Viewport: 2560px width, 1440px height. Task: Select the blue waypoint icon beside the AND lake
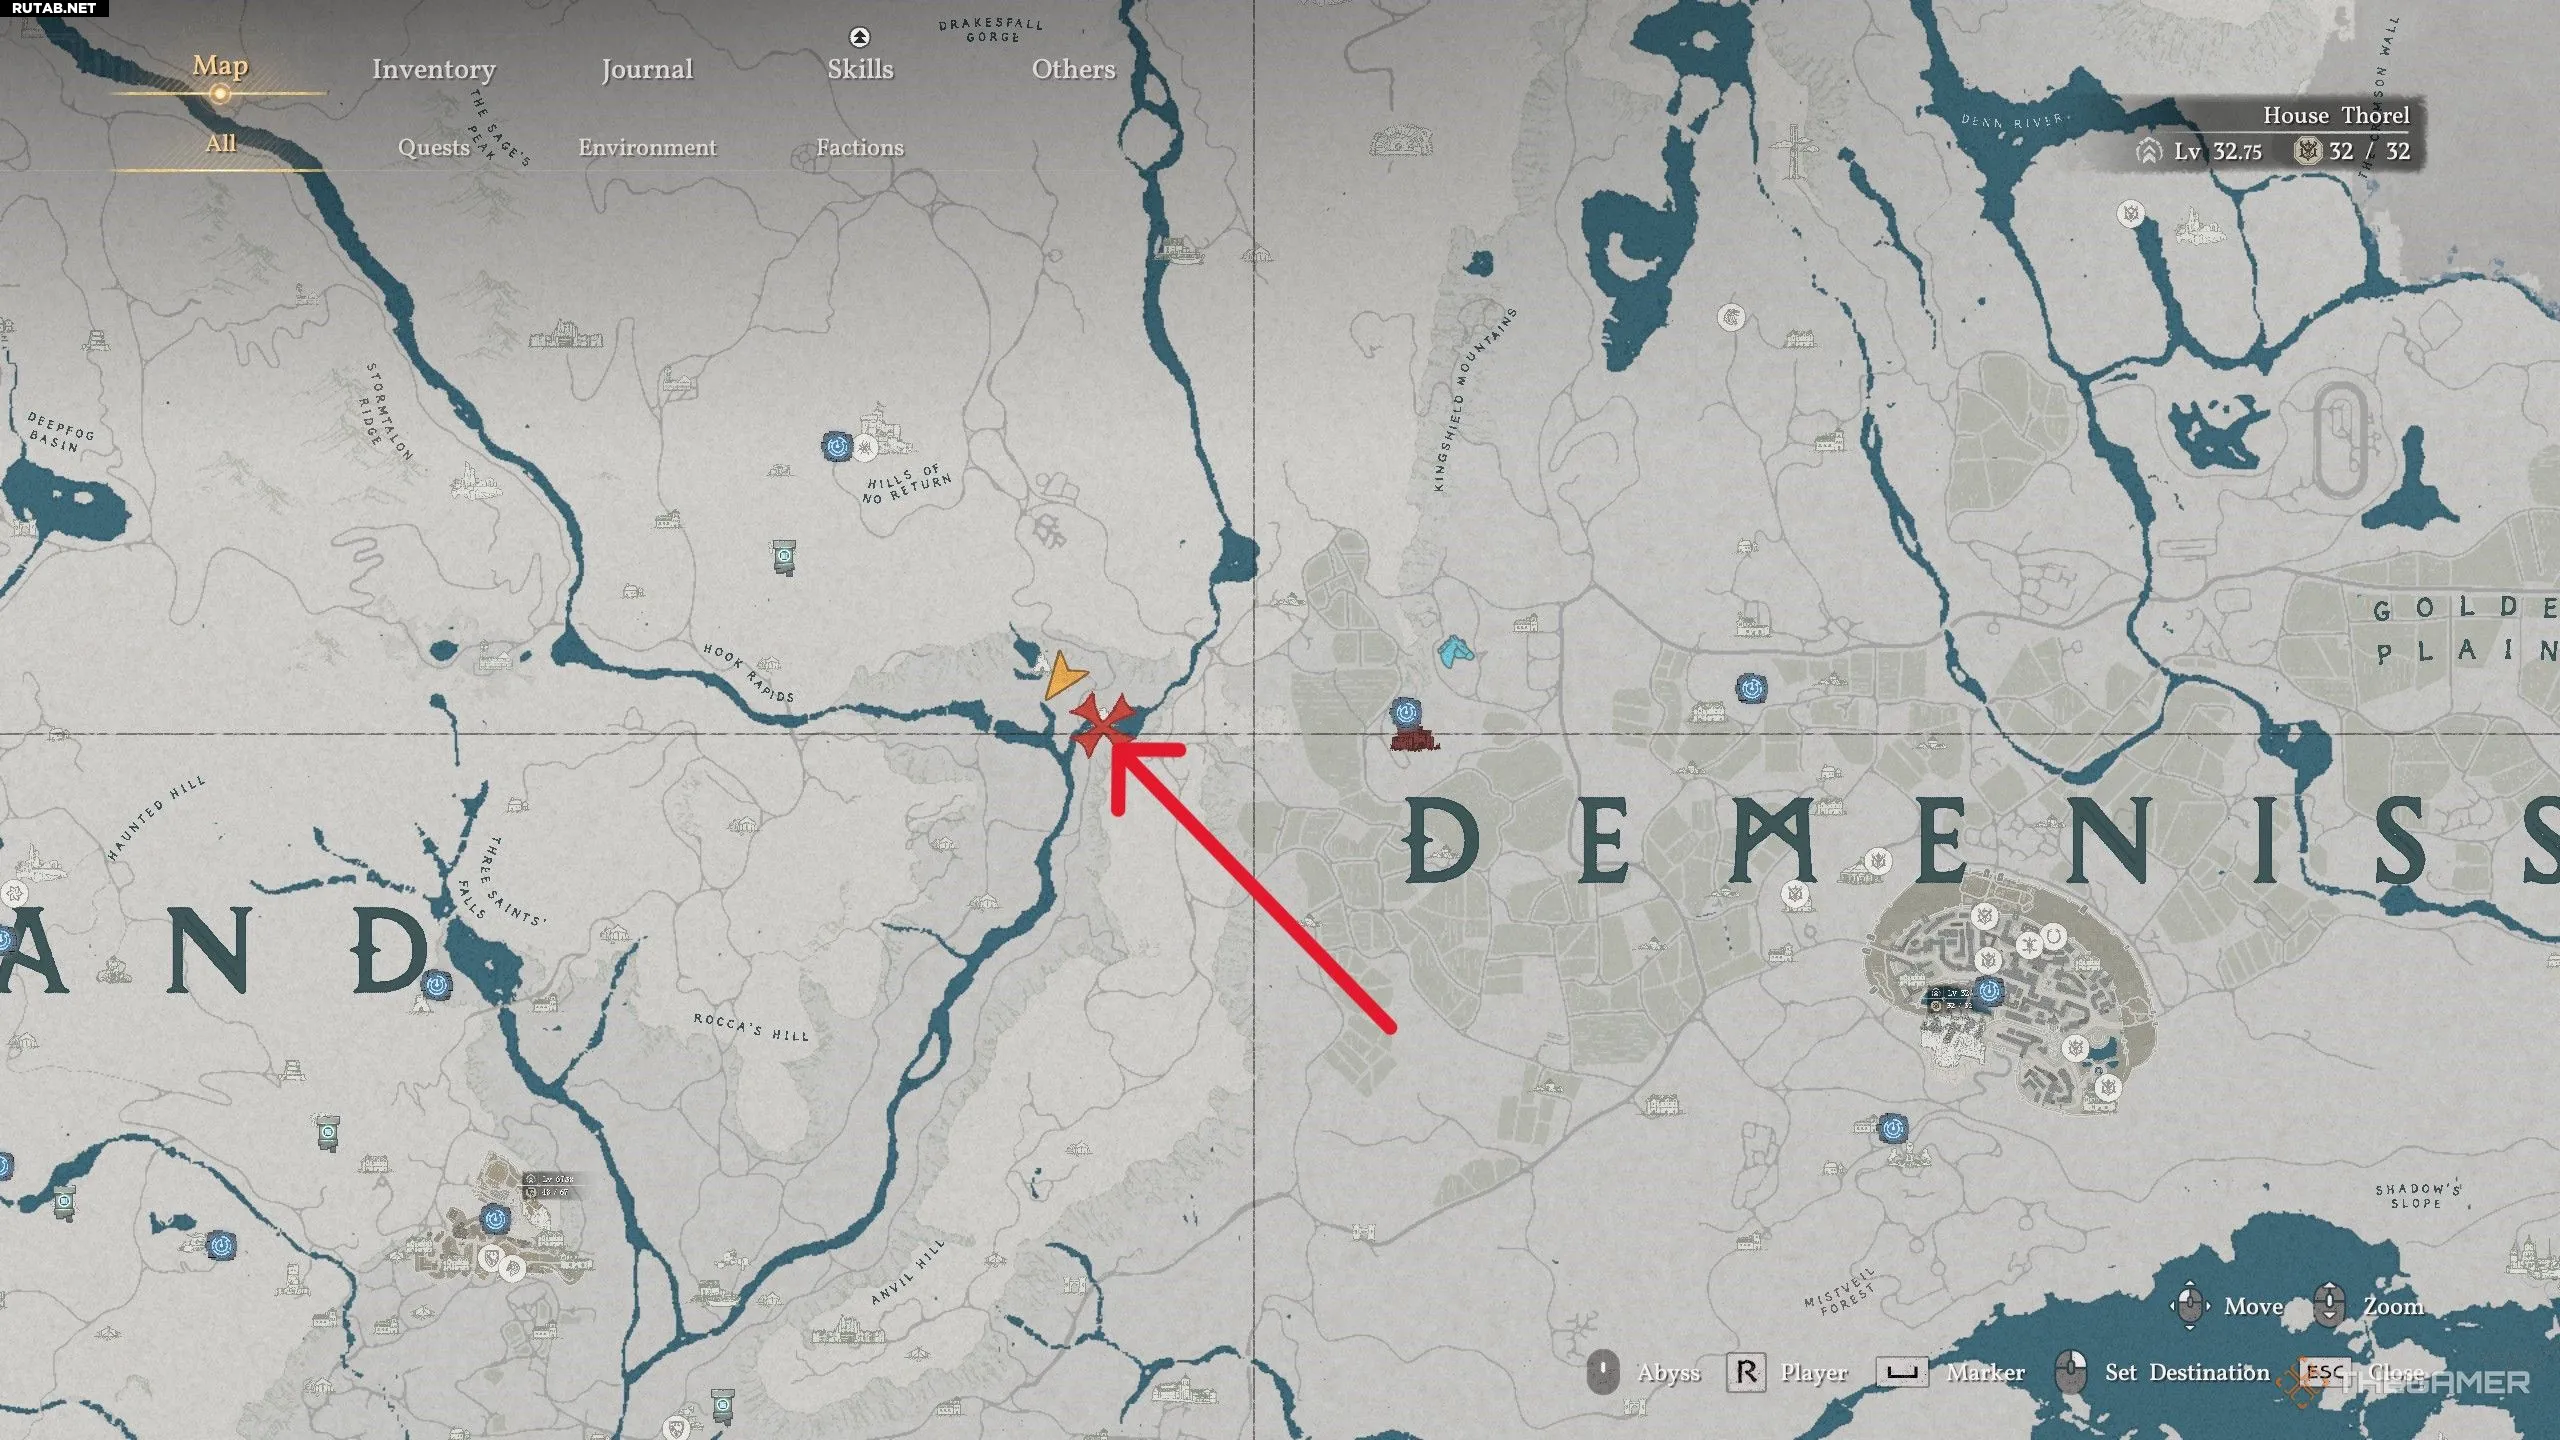pos(435,985)
